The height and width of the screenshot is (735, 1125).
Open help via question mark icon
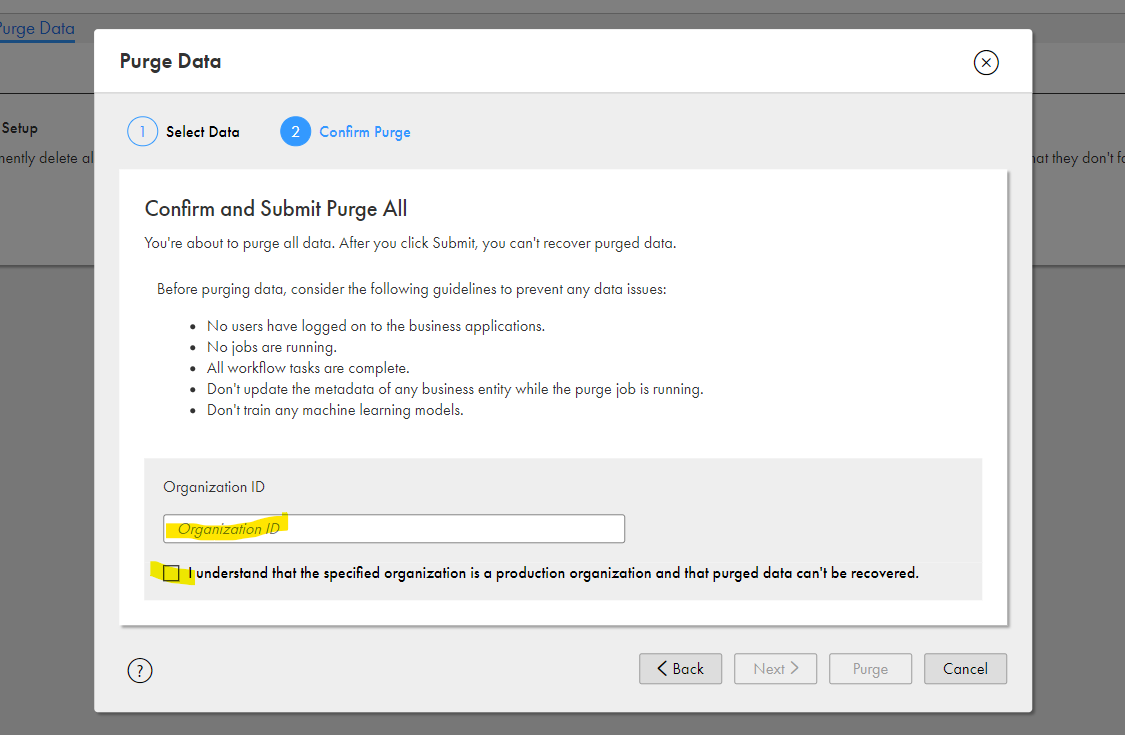(140, 670)
